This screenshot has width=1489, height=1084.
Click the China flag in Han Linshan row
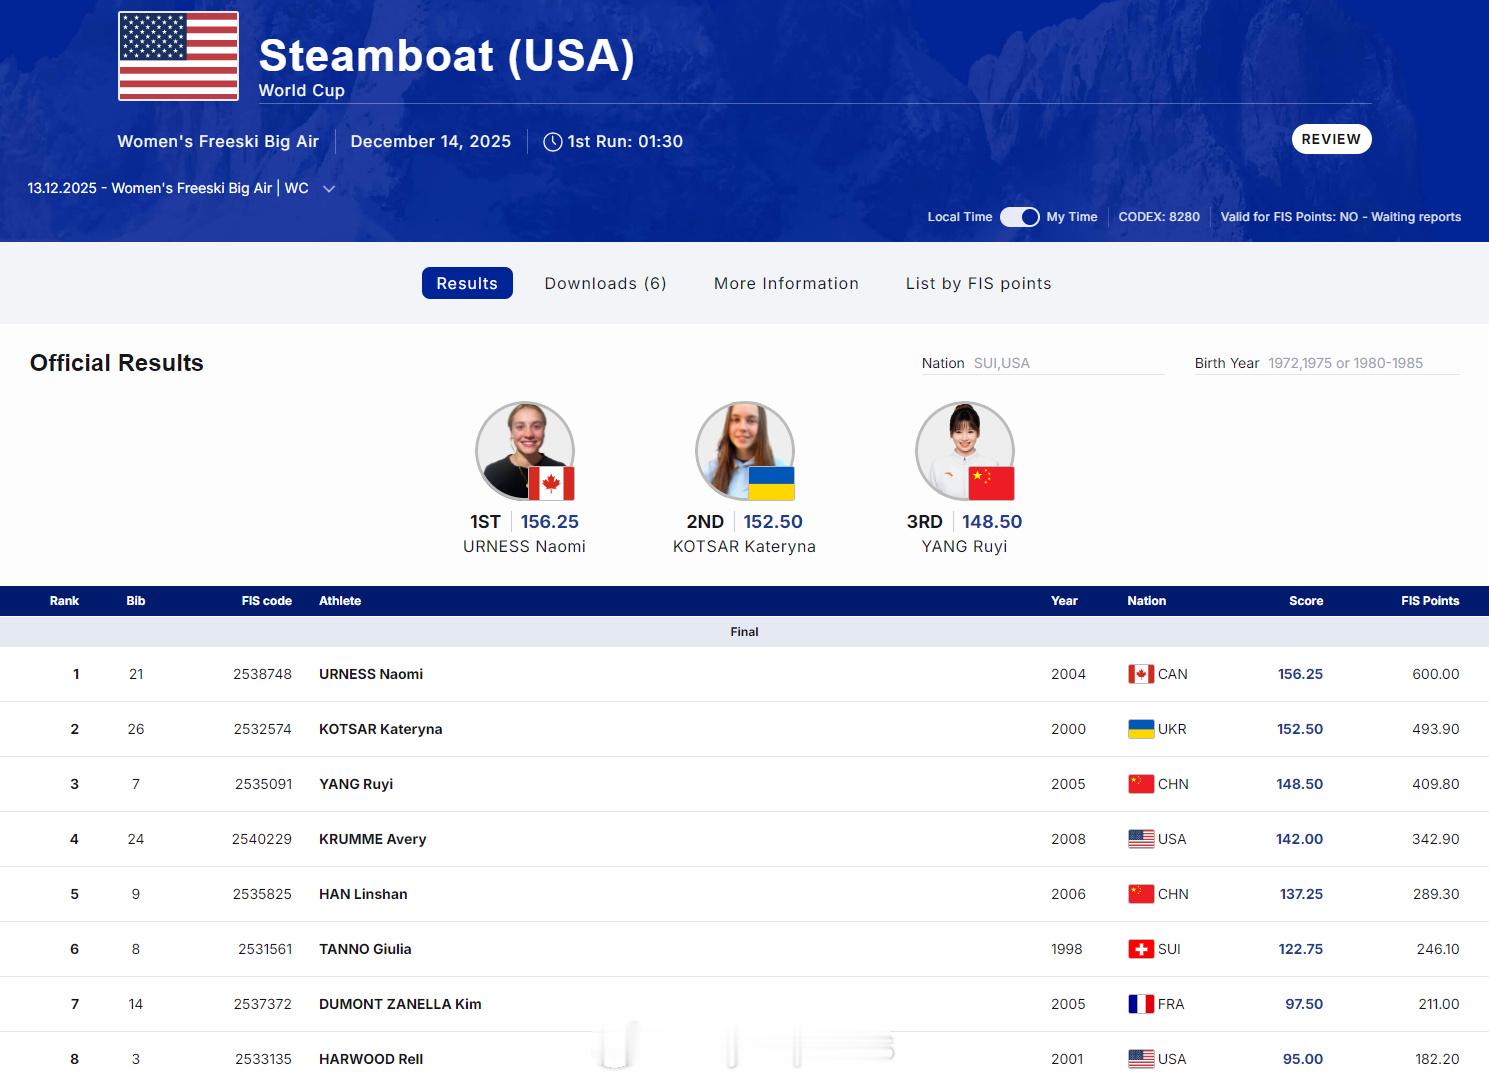click(1140, 894)
